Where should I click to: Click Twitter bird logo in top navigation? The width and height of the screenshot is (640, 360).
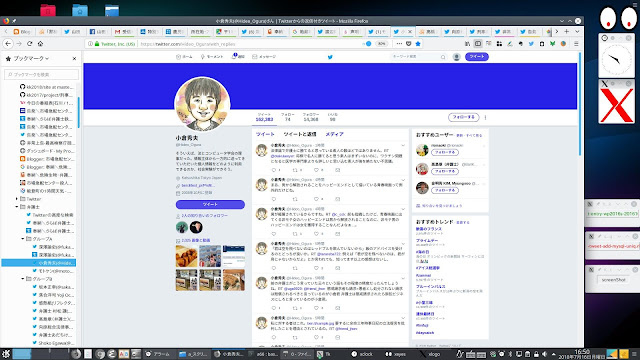(330, 57)
